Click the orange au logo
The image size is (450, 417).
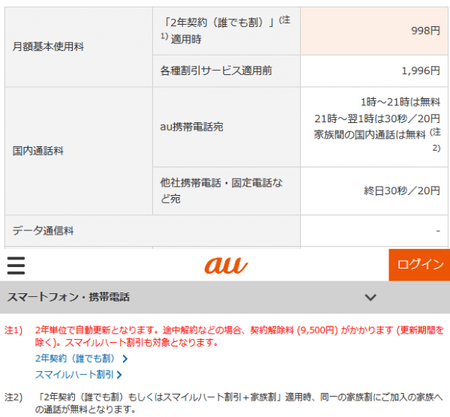coord(226,266)
